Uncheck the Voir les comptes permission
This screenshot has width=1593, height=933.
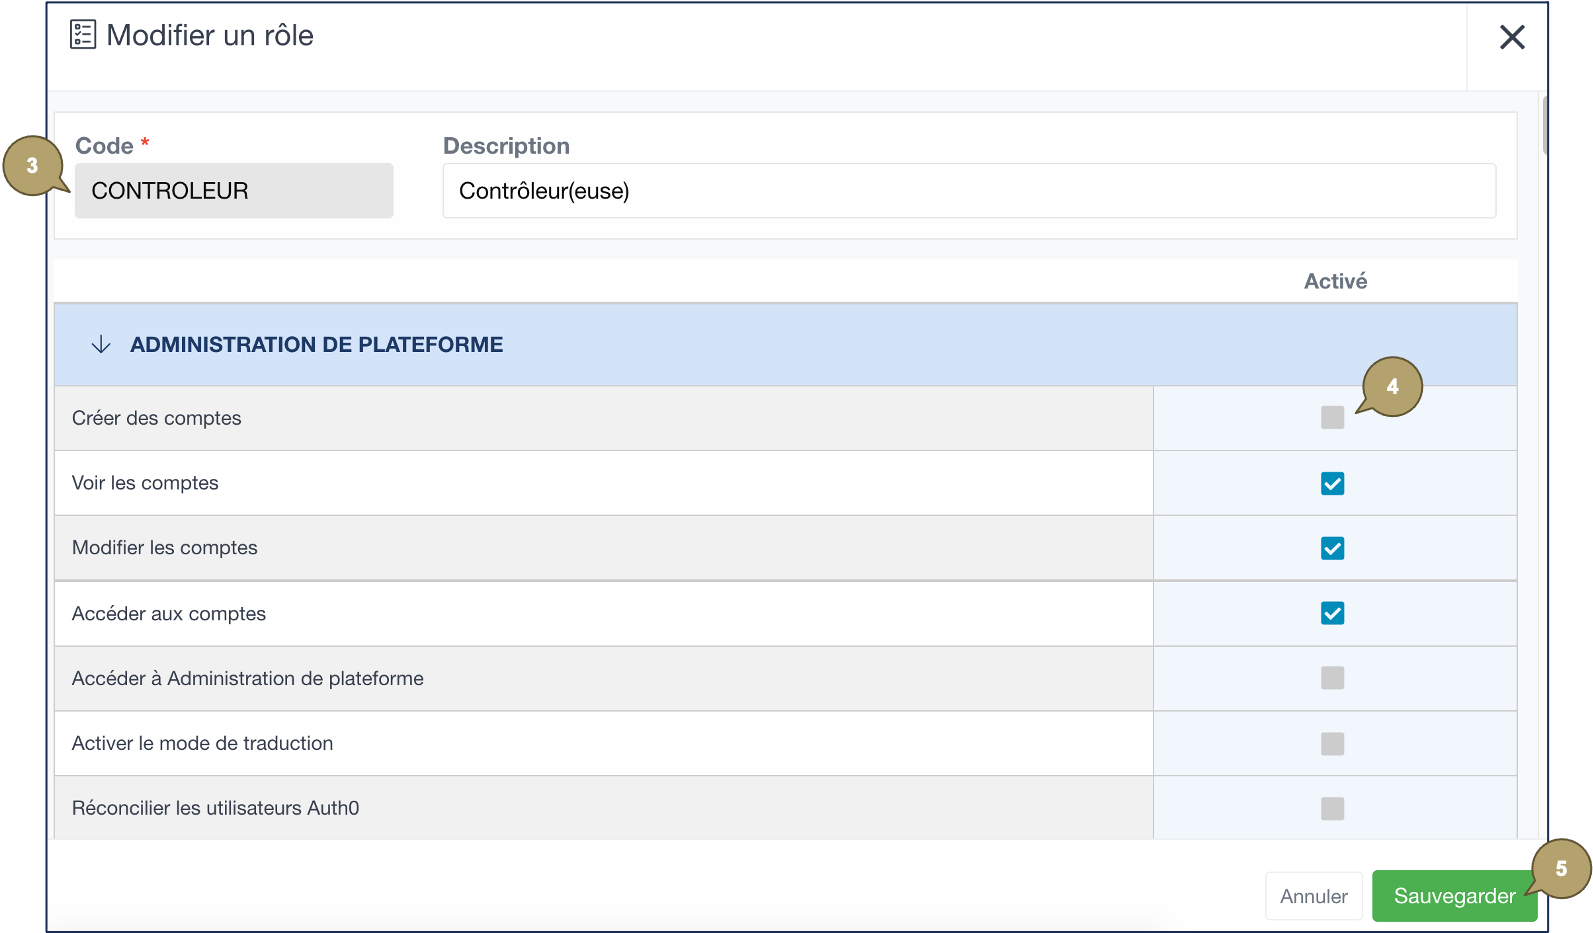click(1332, 484)
